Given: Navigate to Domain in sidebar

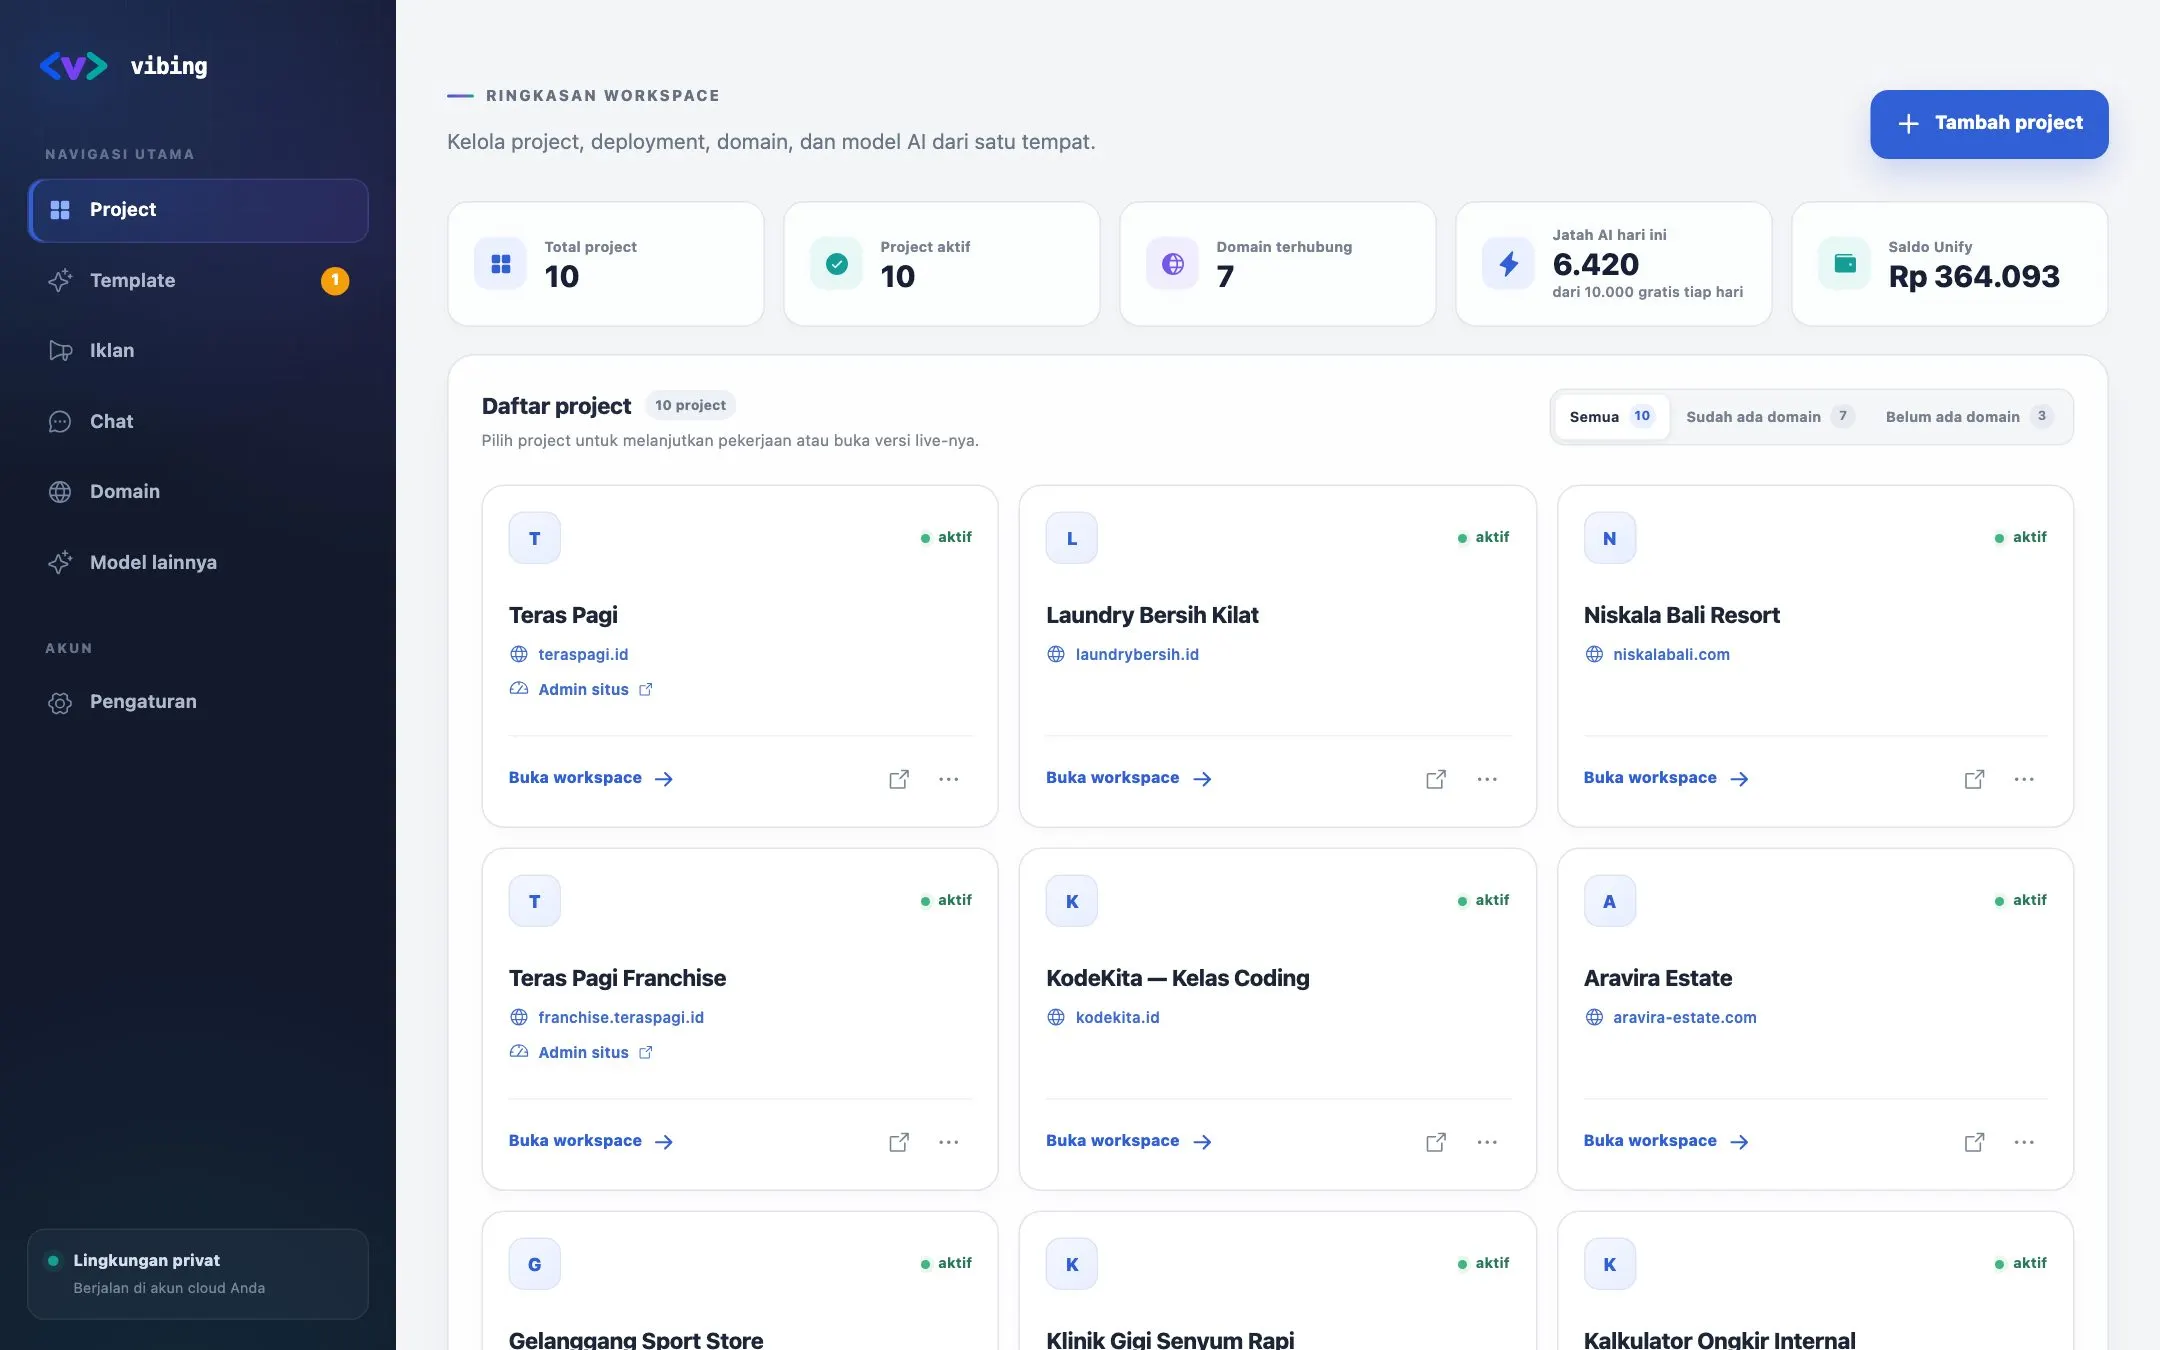Looking at the screenshot, I should coord(198,492).
